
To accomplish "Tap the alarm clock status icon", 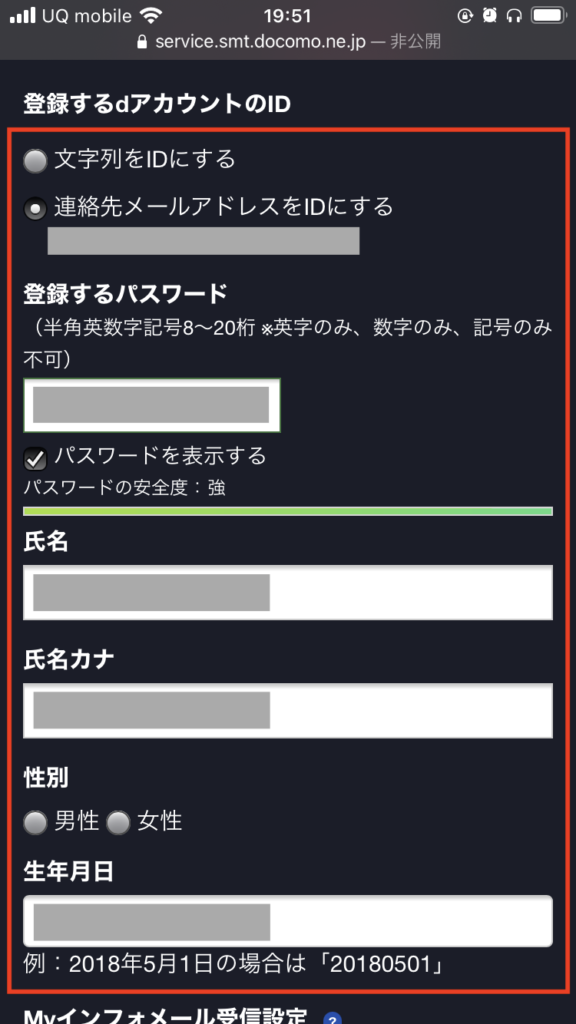I will click(x=489, y=15).
